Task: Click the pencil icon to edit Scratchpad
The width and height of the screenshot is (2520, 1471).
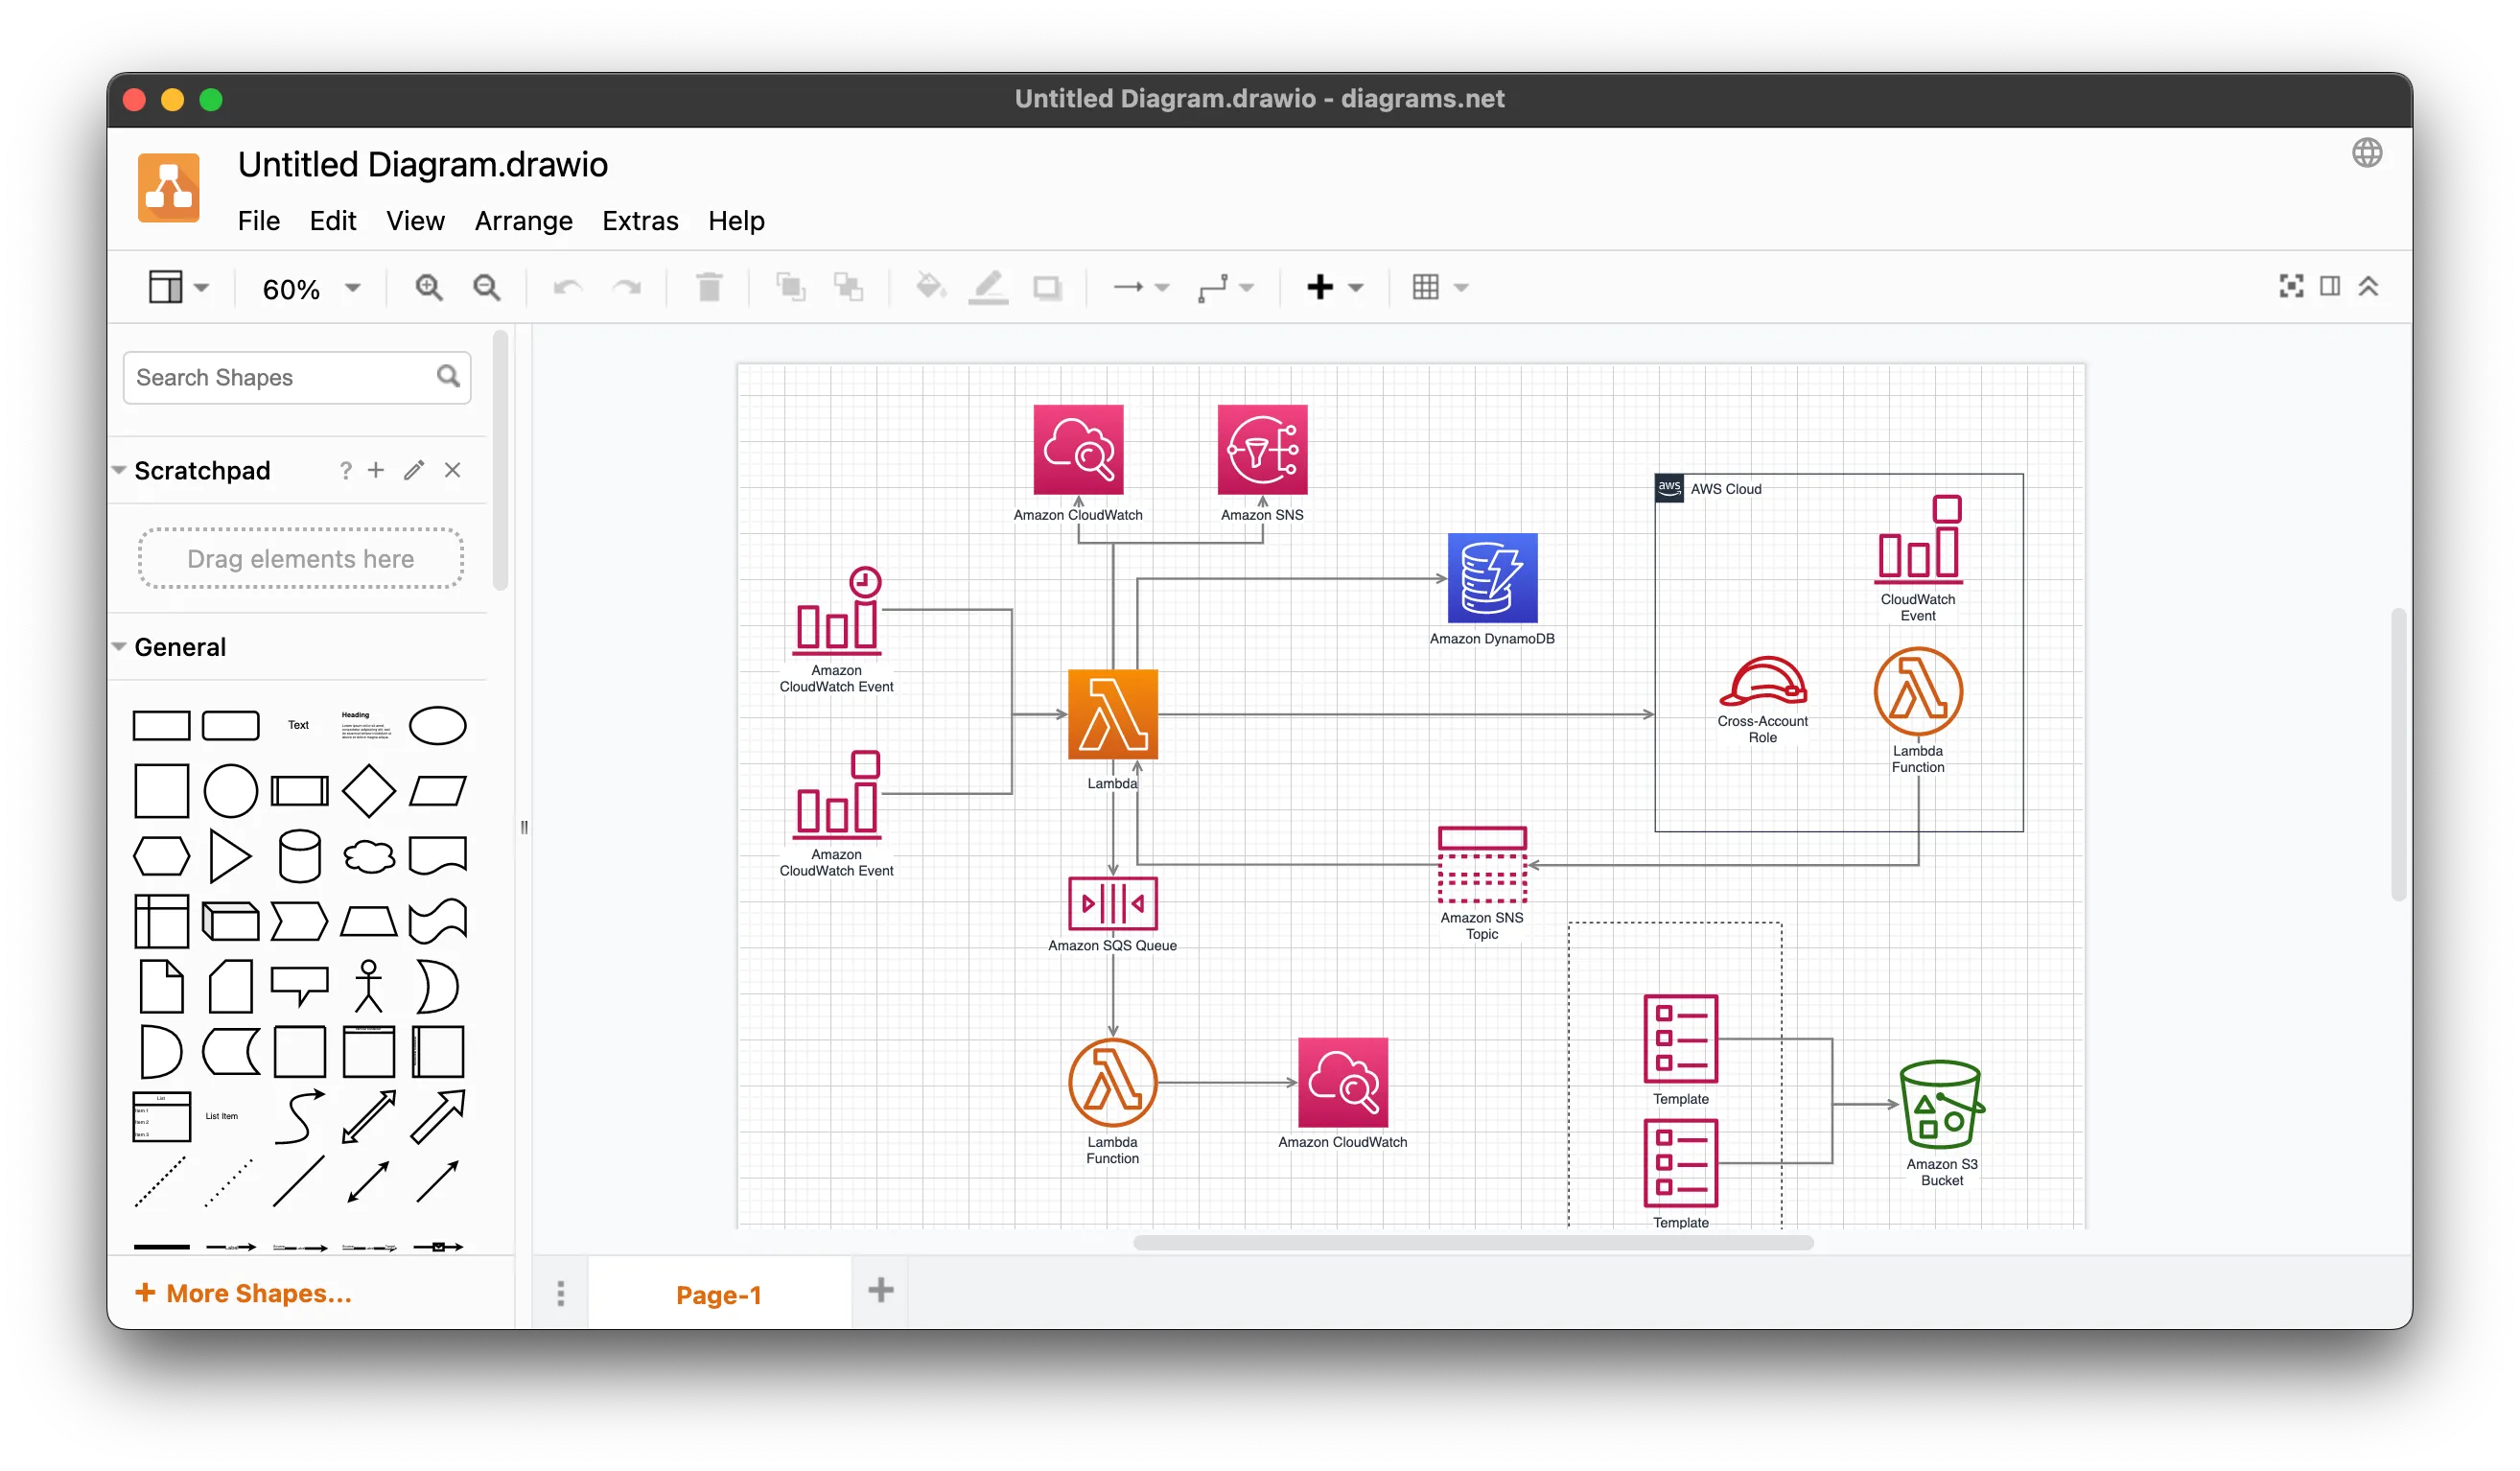Action: tap(413, 470)
